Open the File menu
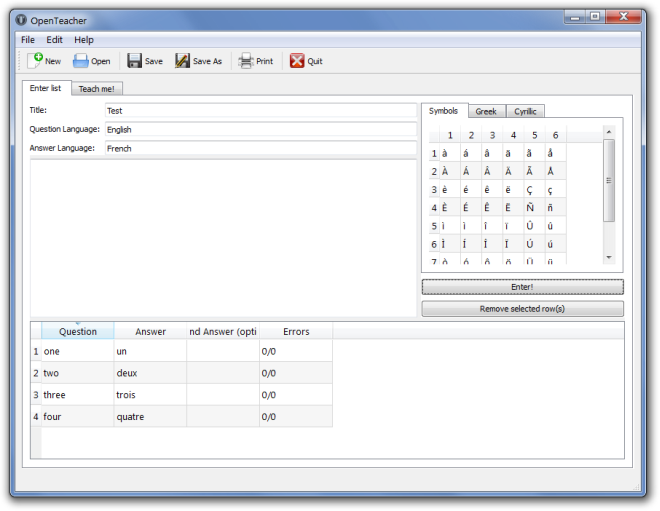Image resolution: width=660 pixels, height=511 pixels. pyautogui.click(x=28, y=40)
